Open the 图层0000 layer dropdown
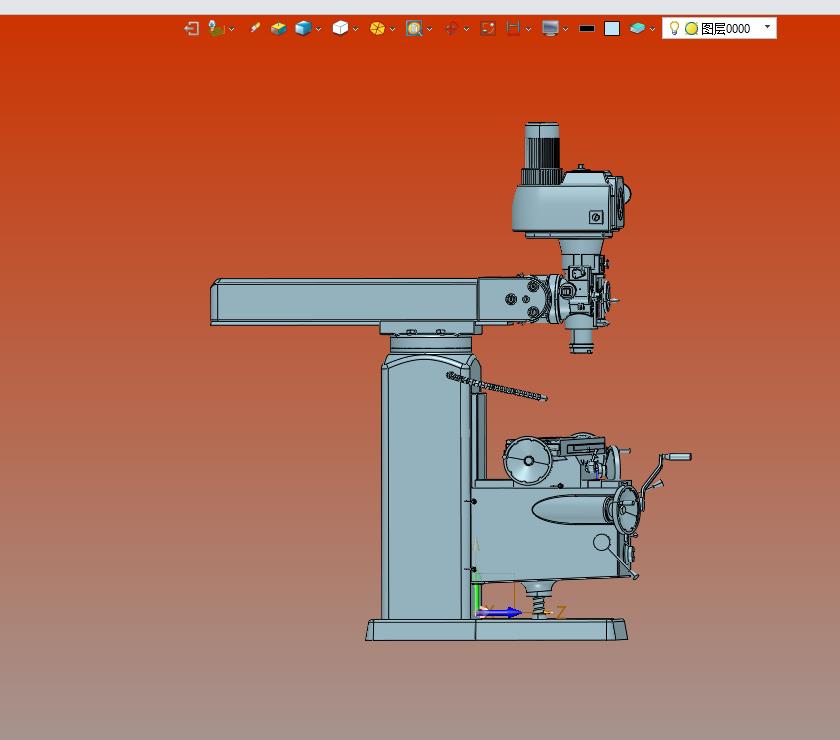 [x=768, y=27]
